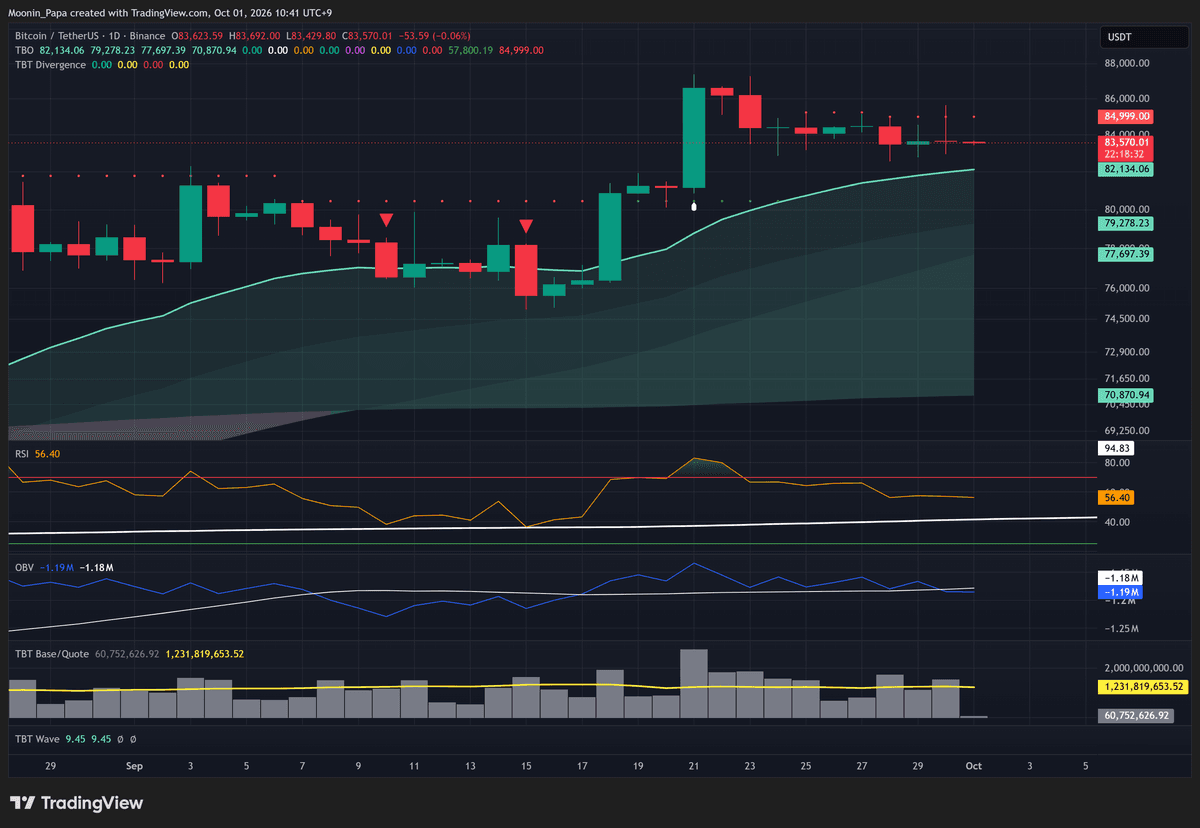This screenshot has width=1200, height=828.
Task: Click the 82,134.06 label on the price axis
Action: 1126,170
